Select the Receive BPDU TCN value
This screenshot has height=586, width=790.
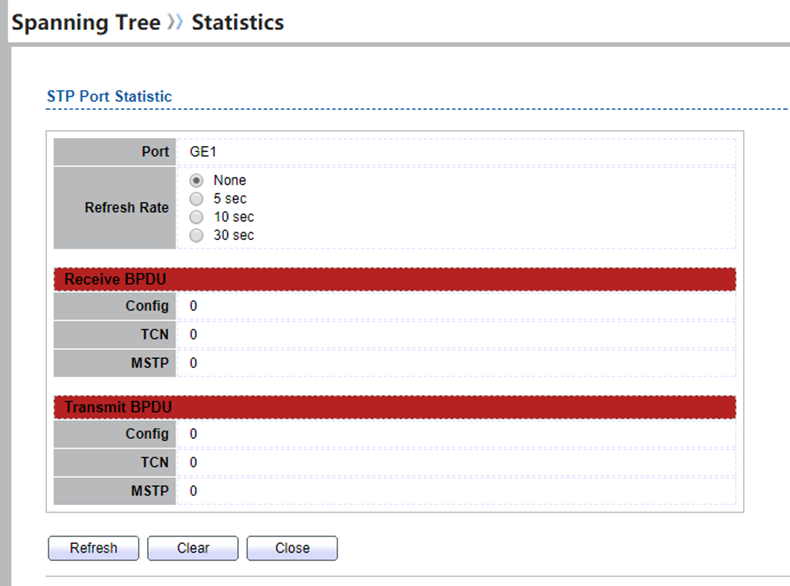pyautogui.click(x=194, y=334)
